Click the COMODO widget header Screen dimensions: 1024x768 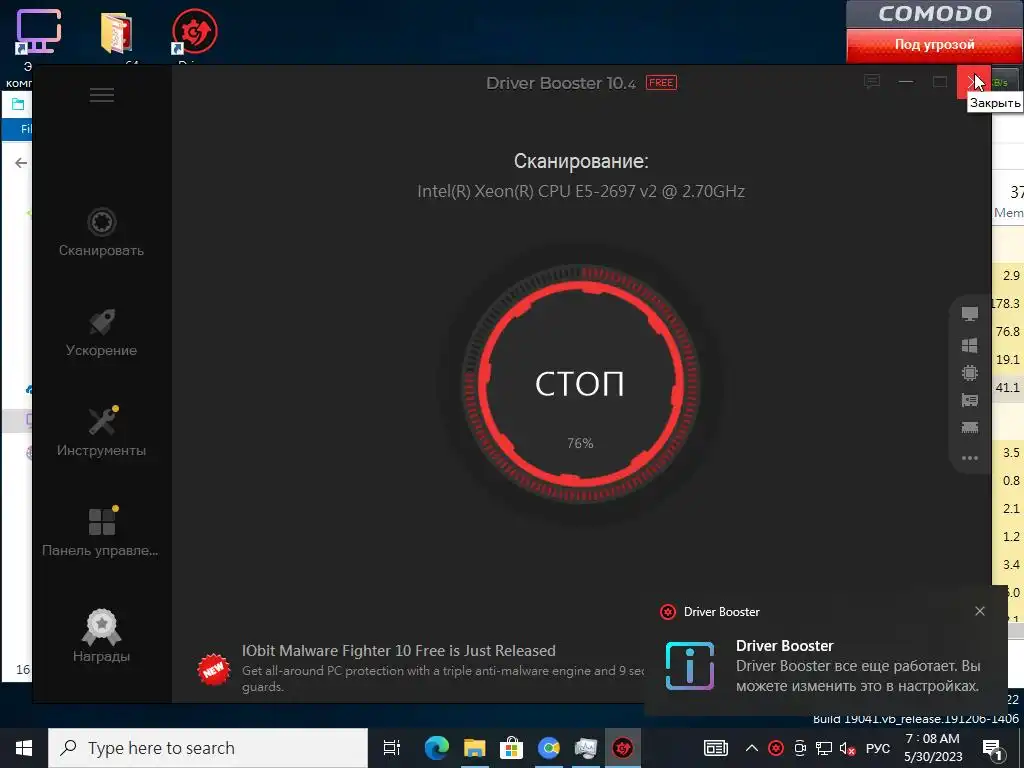point(935,14)
